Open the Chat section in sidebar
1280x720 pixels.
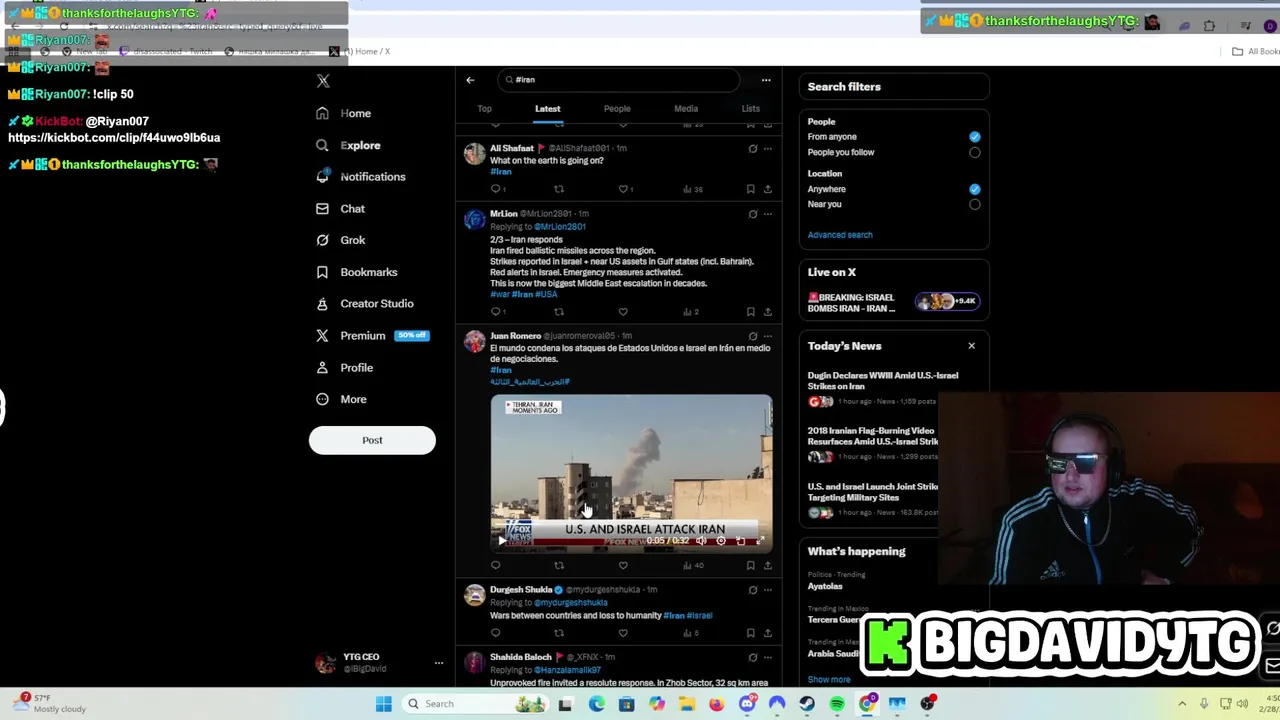340,209
